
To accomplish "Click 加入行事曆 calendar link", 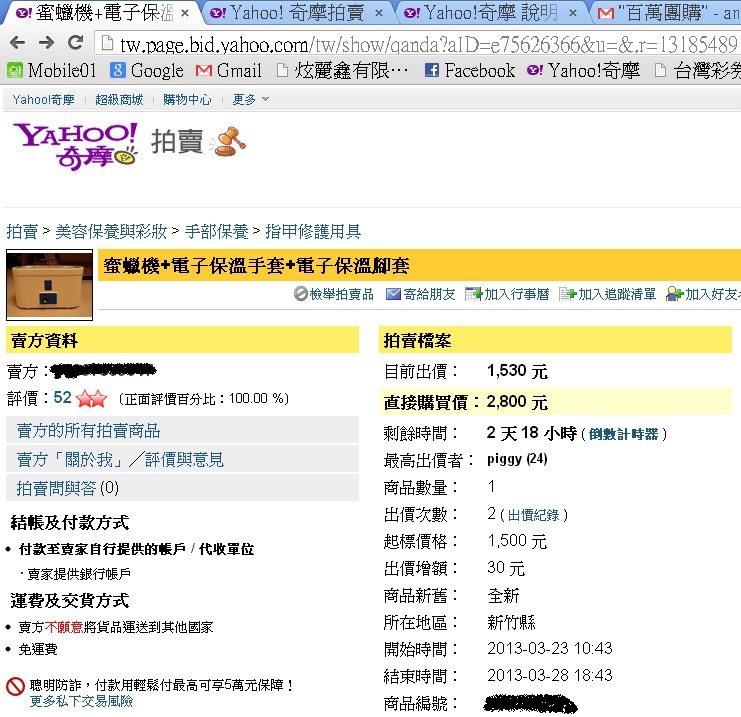I will point(507,294).
